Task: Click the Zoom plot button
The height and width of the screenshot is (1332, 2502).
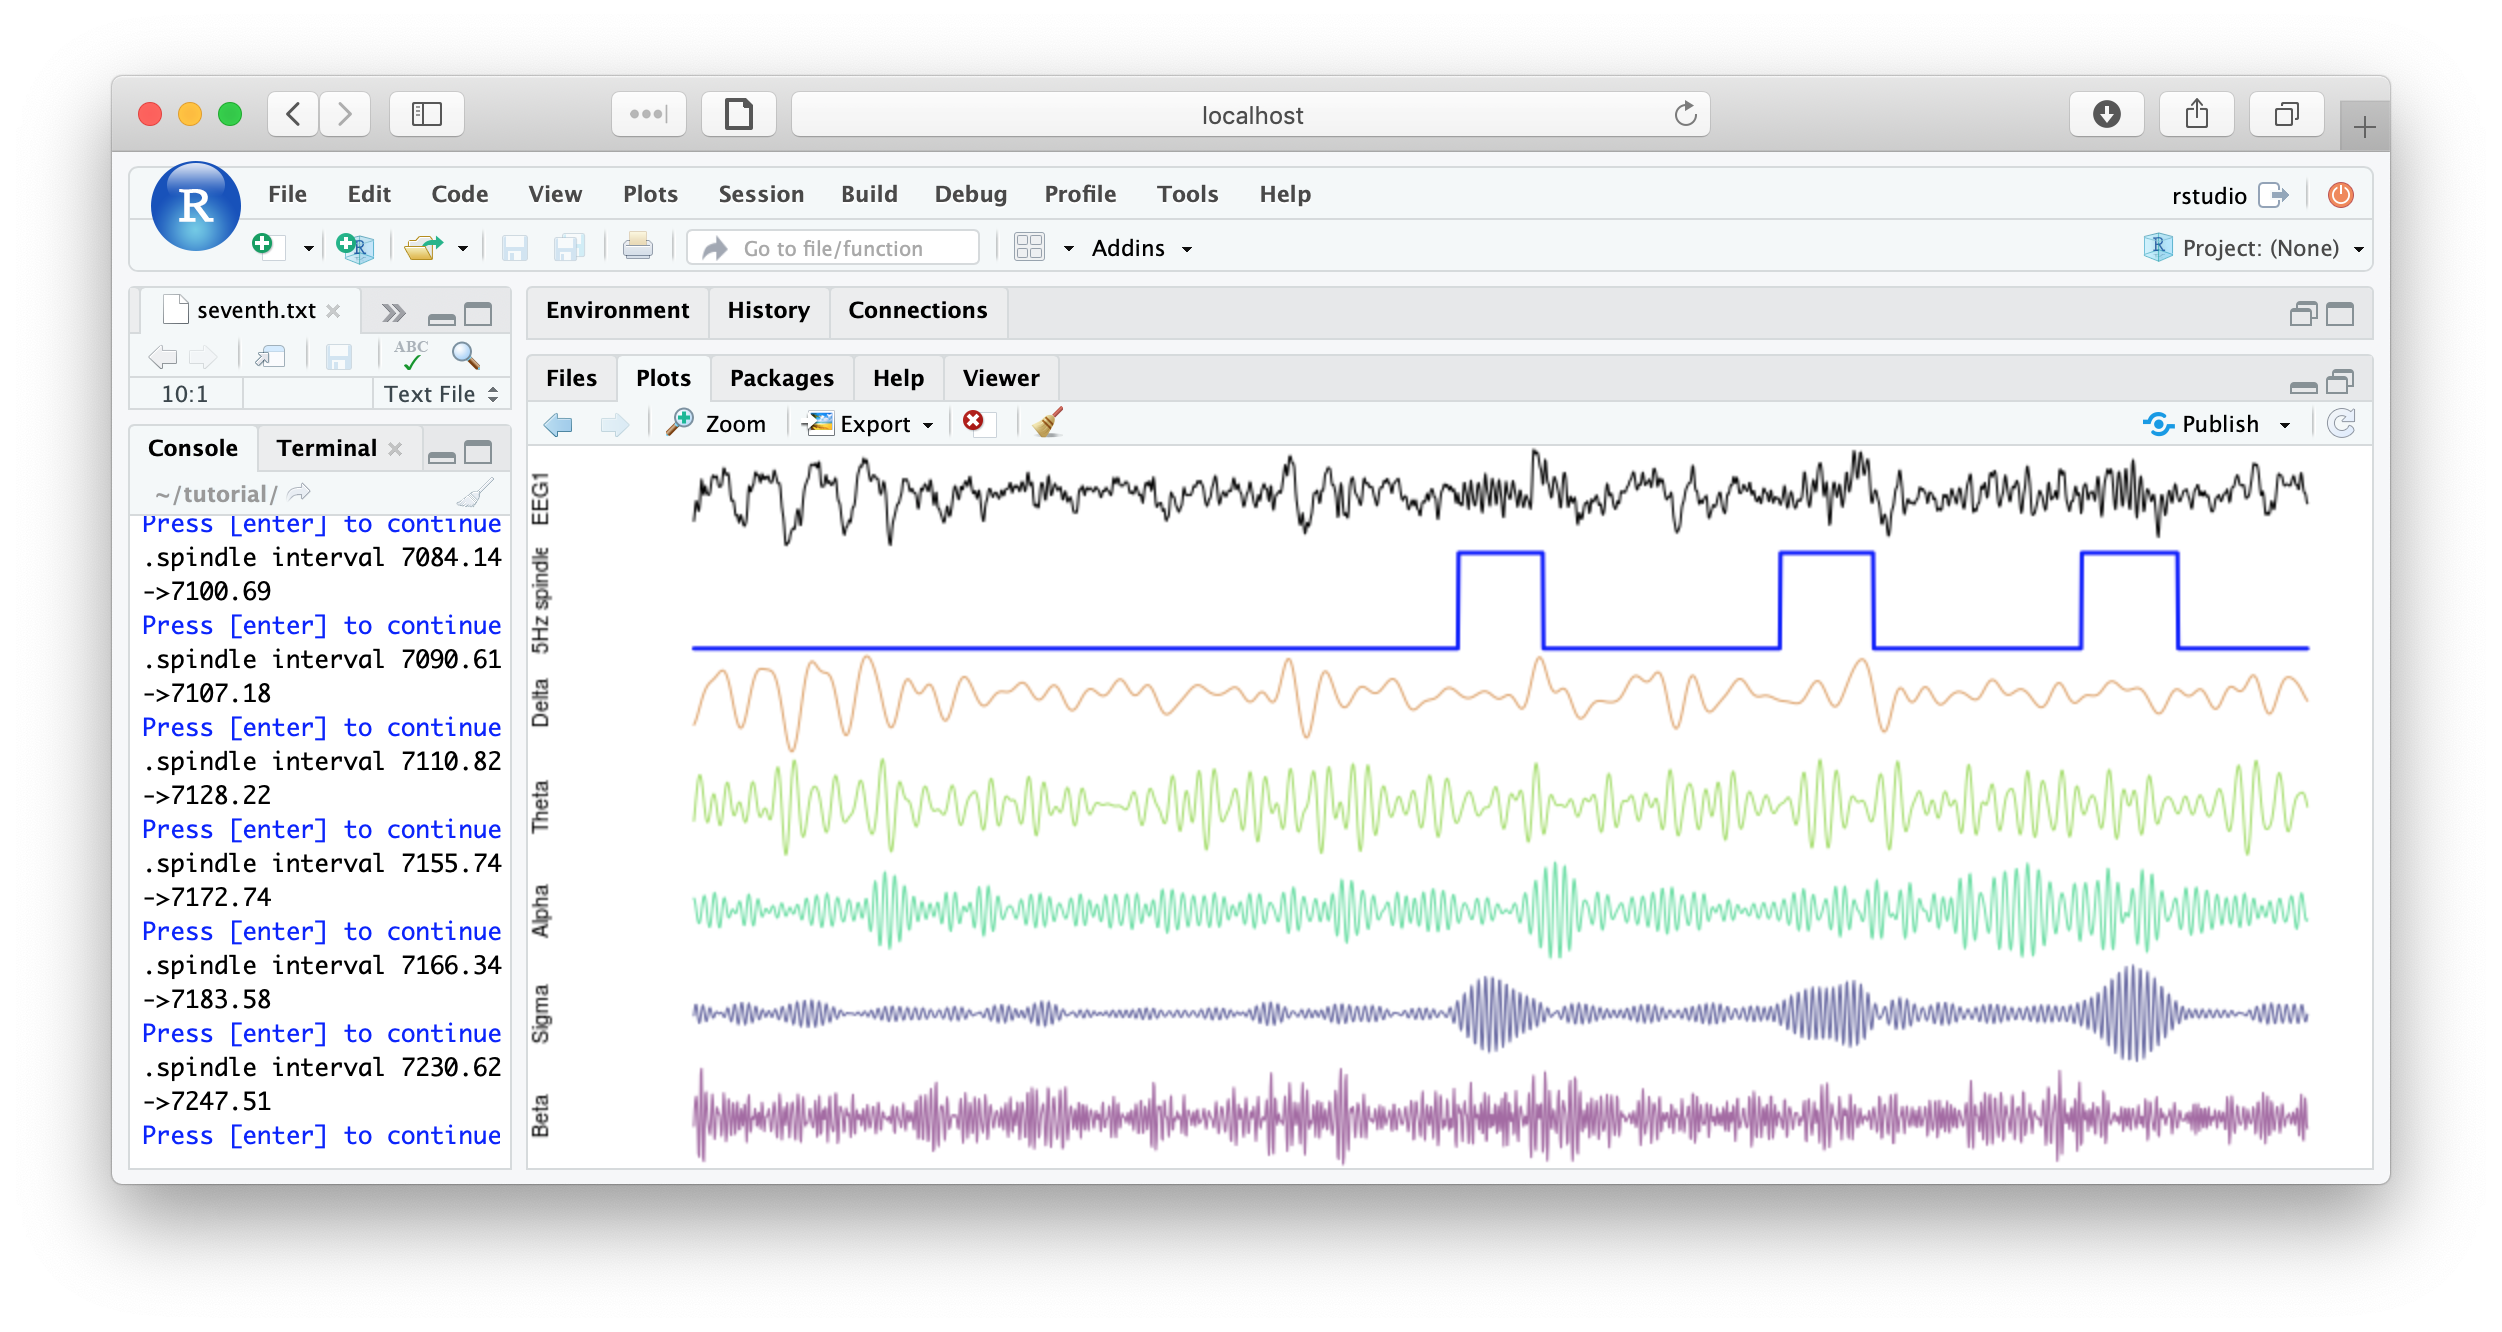Action: (x=717, y=424)
